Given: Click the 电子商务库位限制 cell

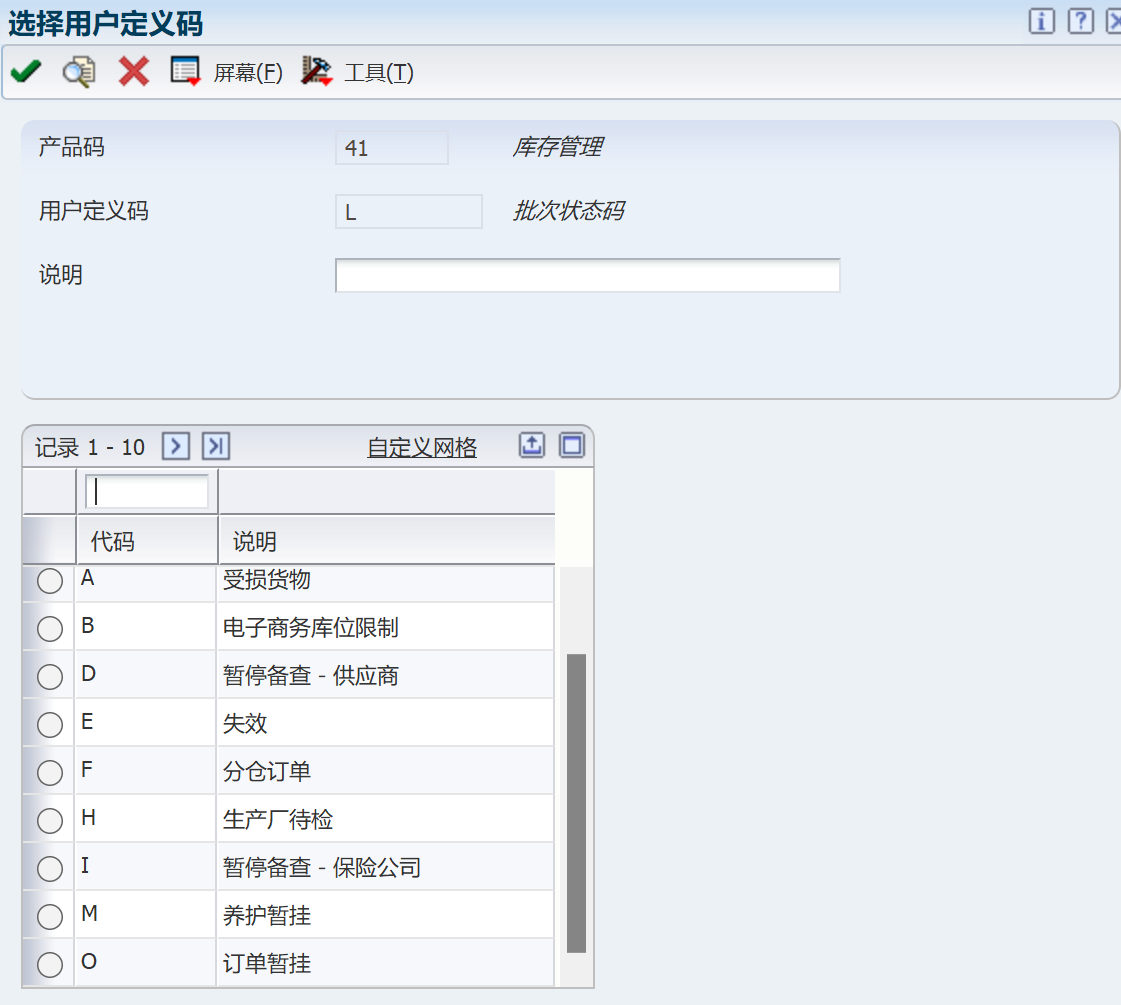Looking at the screenshot, I should 385,627.
